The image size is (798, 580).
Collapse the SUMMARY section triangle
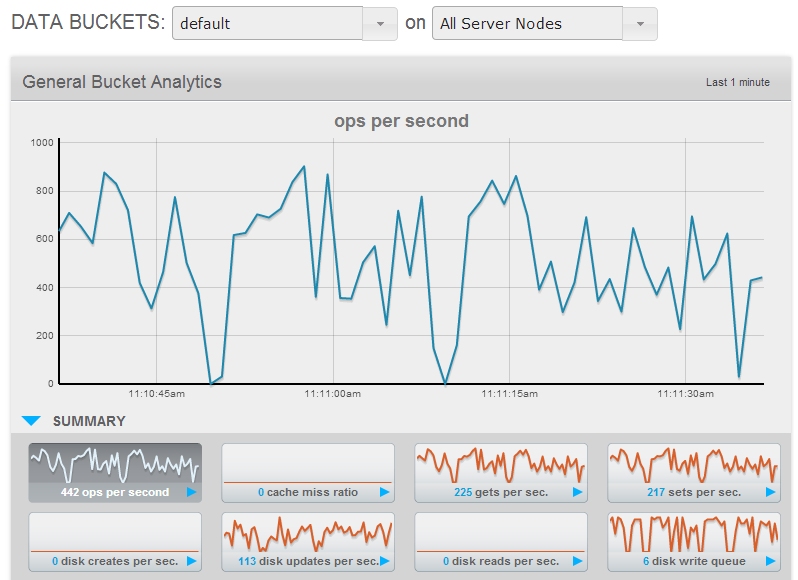[x=31, y=422]
